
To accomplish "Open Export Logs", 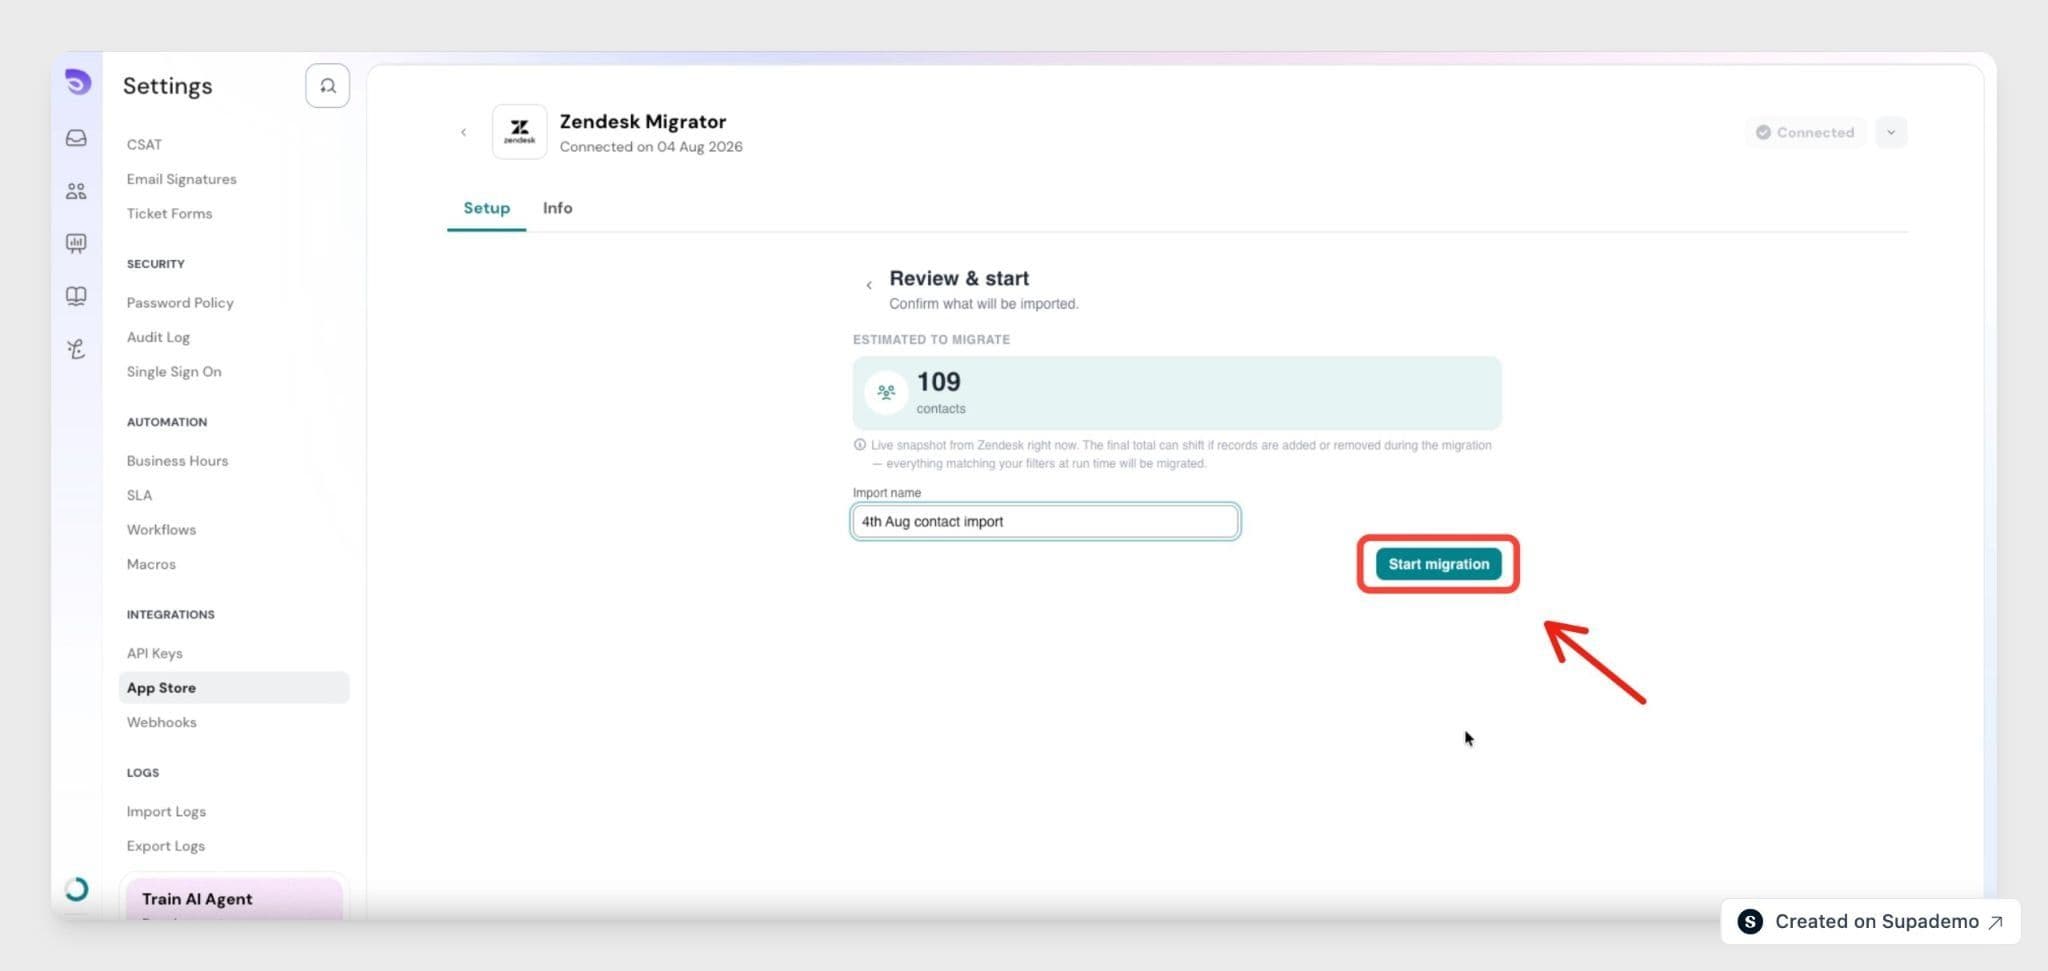I will click(165, 846).
